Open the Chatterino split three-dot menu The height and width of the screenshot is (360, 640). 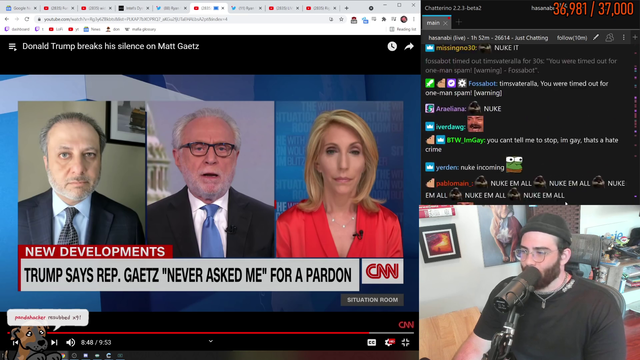(x=623, y=38)
